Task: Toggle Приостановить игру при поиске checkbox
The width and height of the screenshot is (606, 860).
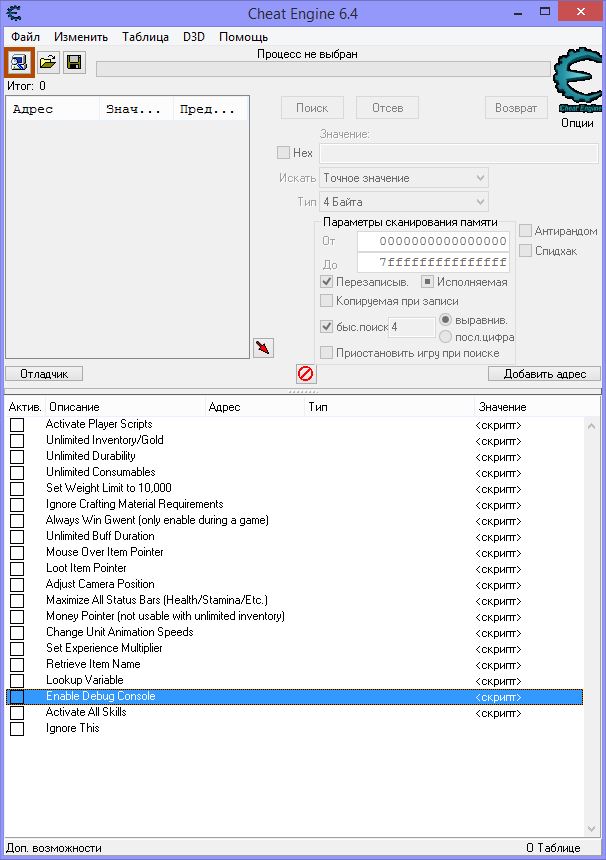Action: point(326,353)
